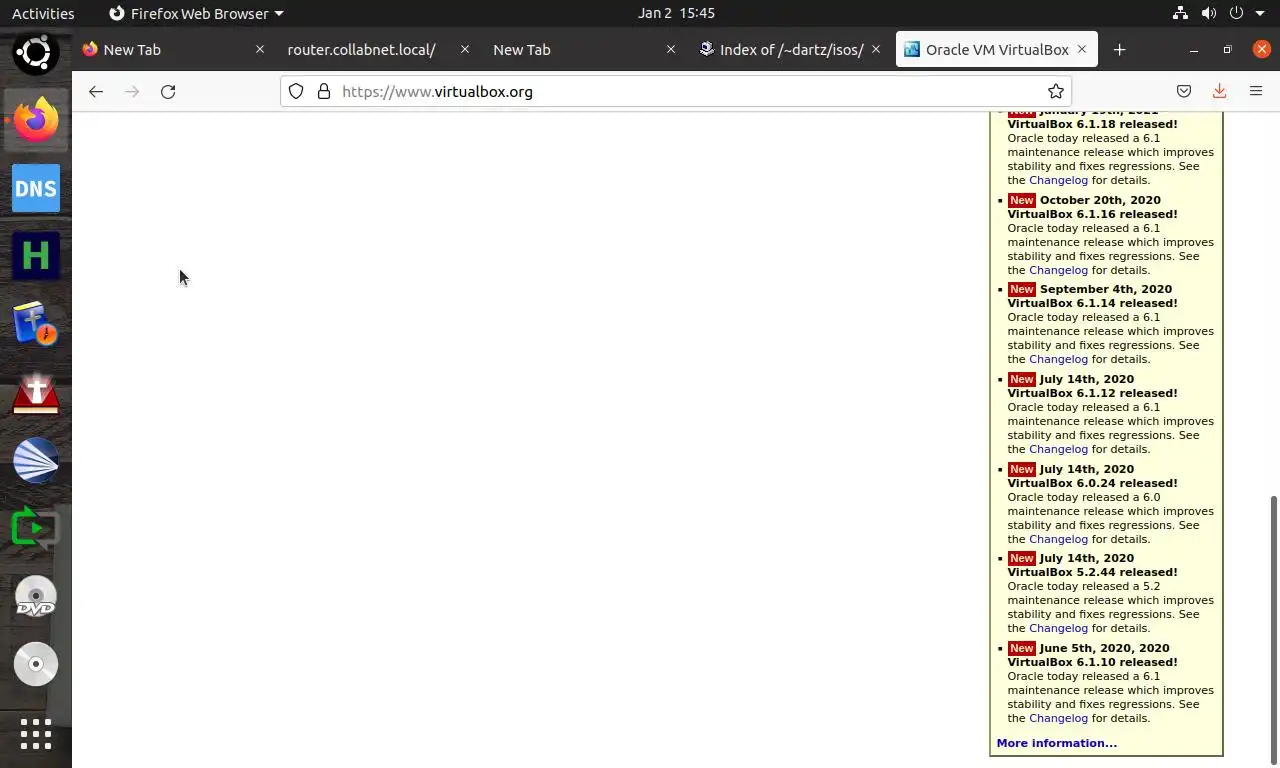1280x768 pixels.
Task: Switch to Index of /~dartz/isos/ tab
Action: point(789,49)
